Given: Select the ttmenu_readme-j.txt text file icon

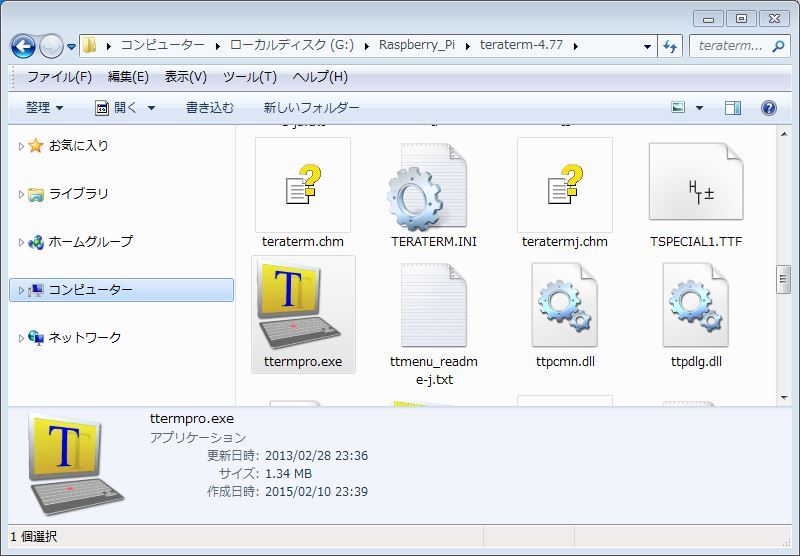Looking at the screenshot, I should (x=434, y=305).
